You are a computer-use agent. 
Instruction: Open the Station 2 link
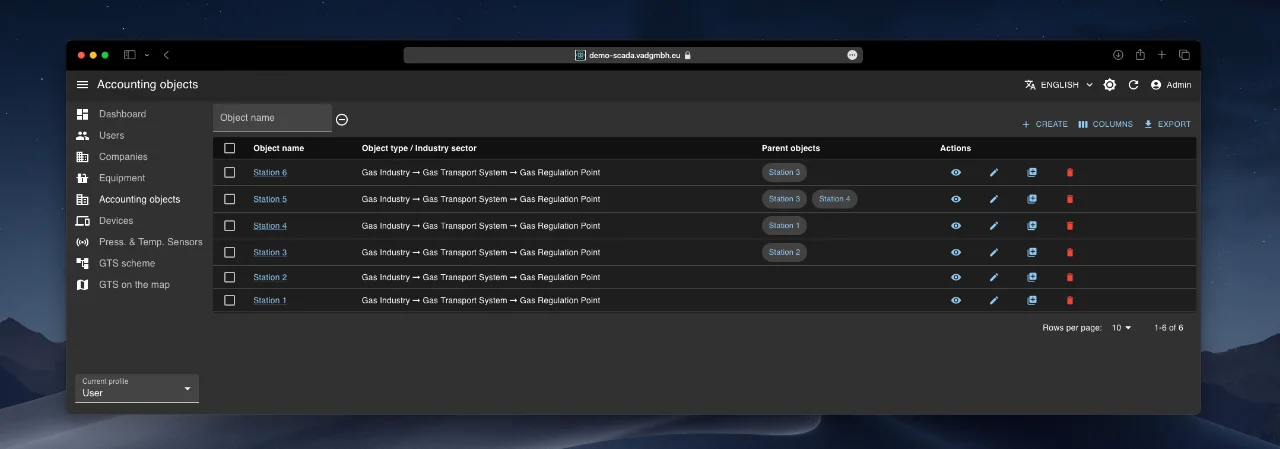point(270,277)
